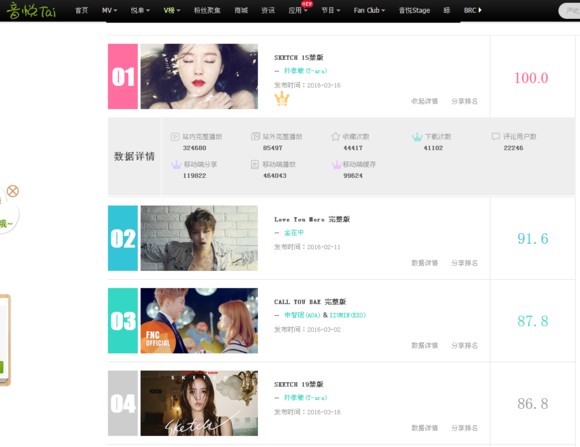Click the mobile cache crown icon
The image size is (580, 447).
(336, 165)
